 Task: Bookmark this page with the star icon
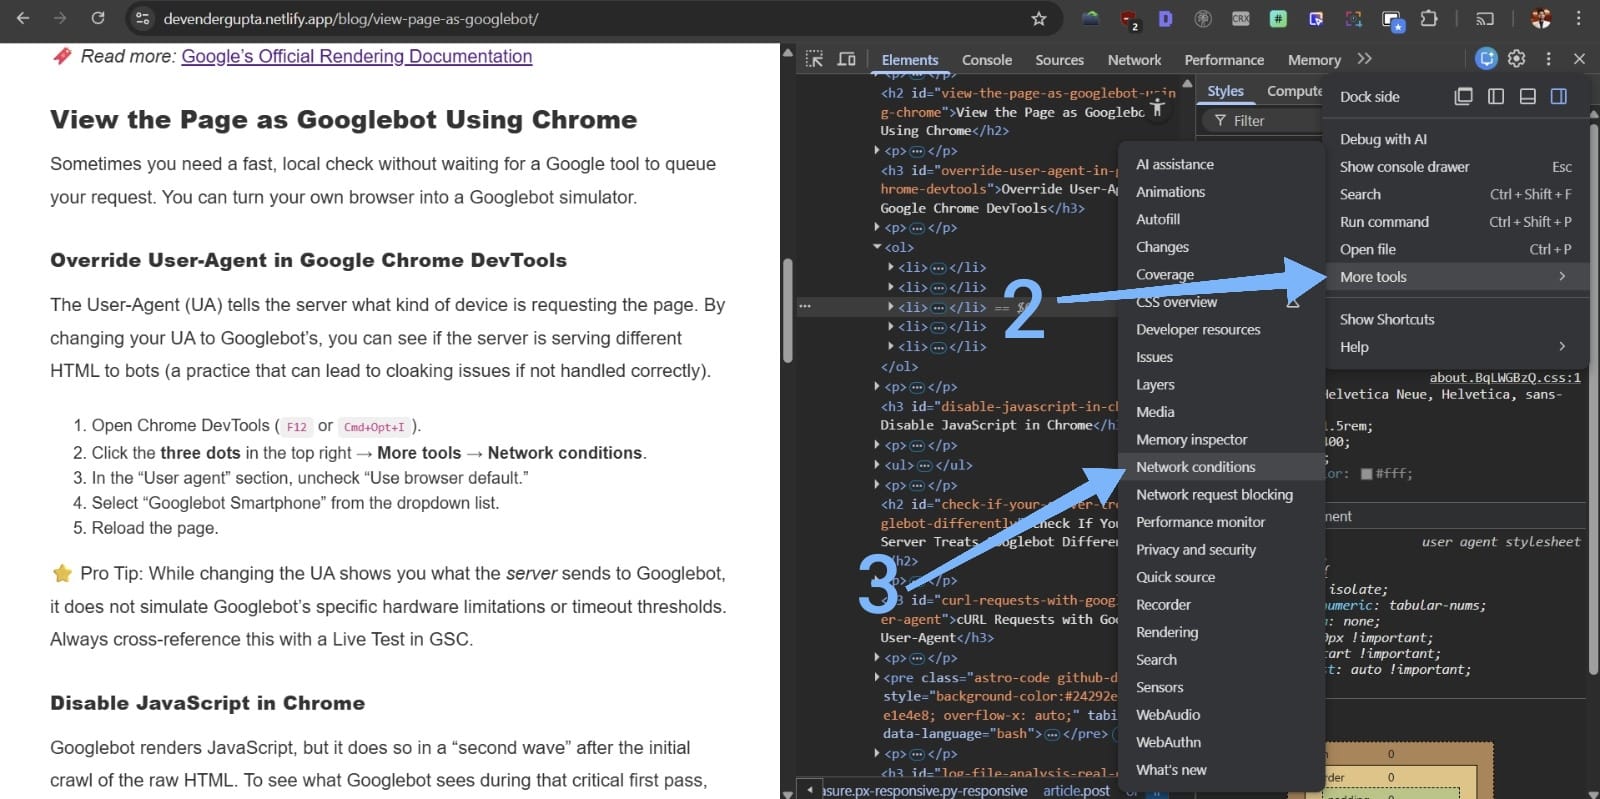tap(1039, 18)
